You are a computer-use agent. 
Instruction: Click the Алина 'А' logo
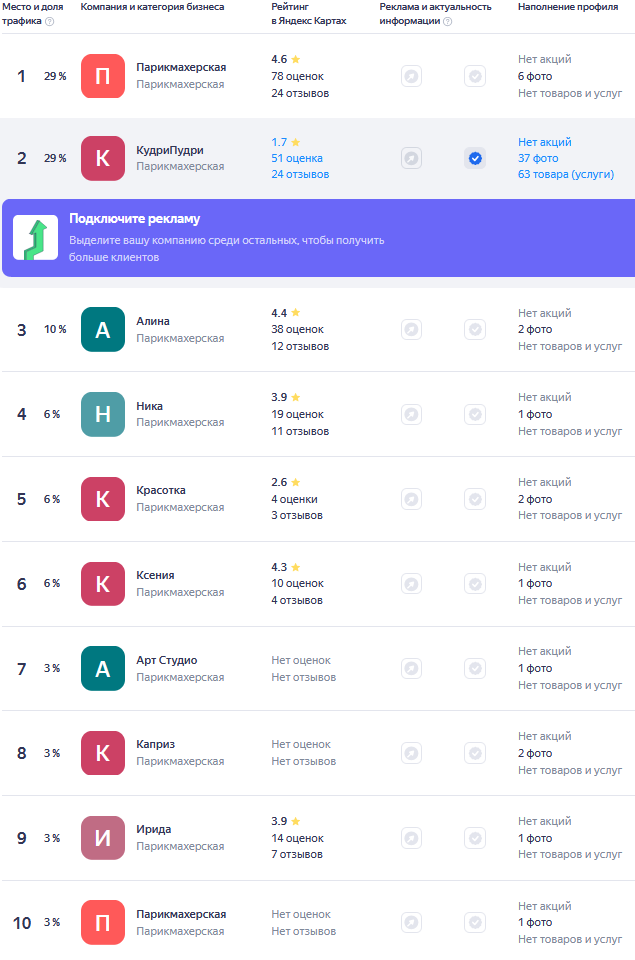(x=103, y=329)
